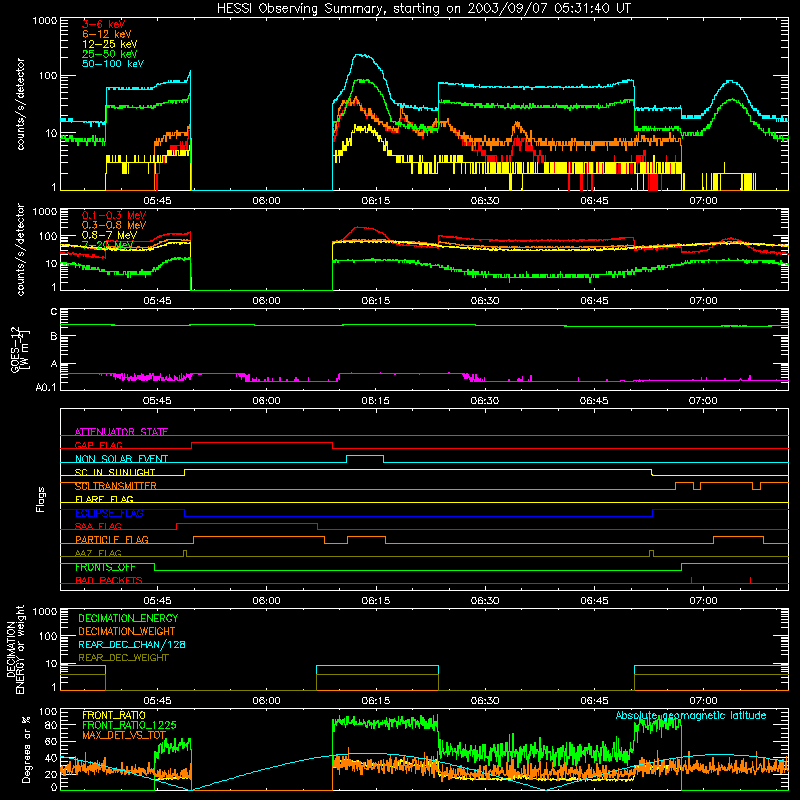
Task: Click the Flags panel axis label
Action: (40, 499)
